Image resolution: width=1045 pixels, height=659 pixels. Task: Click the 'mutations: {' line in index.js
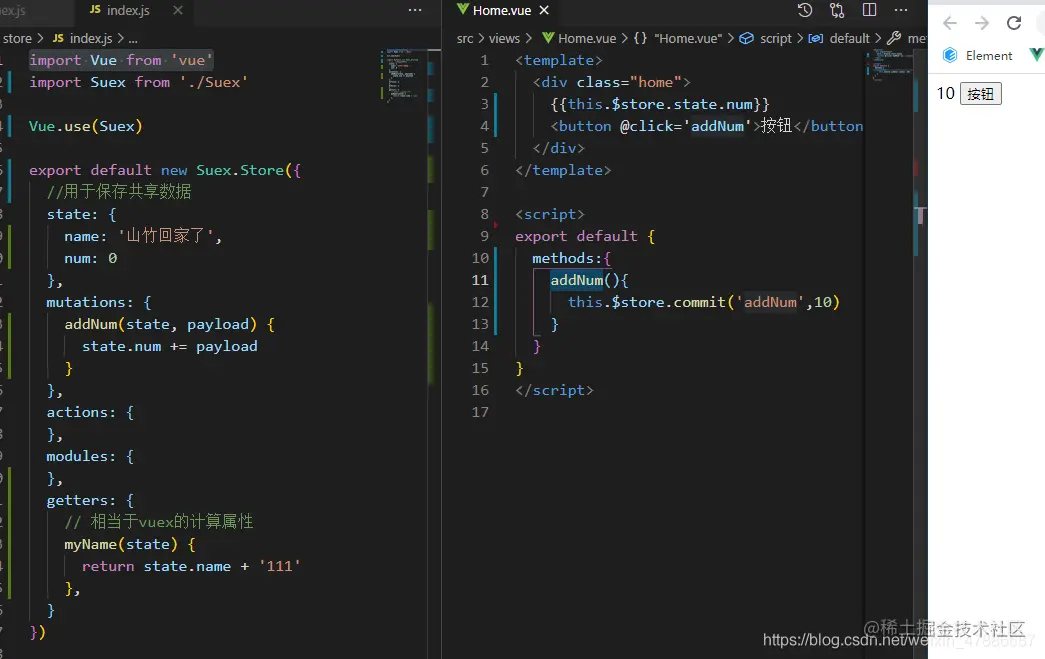point(99,302)
